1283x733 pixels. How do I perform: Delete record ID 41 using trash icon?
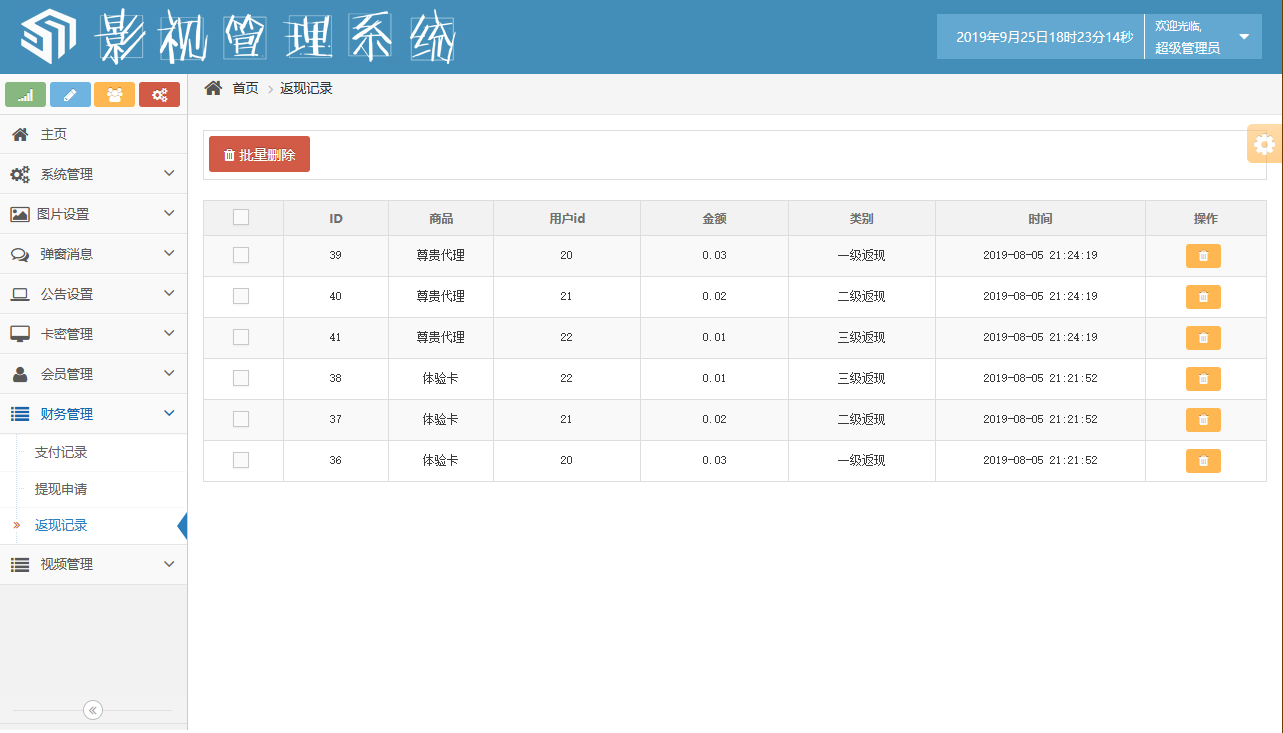1203,338
